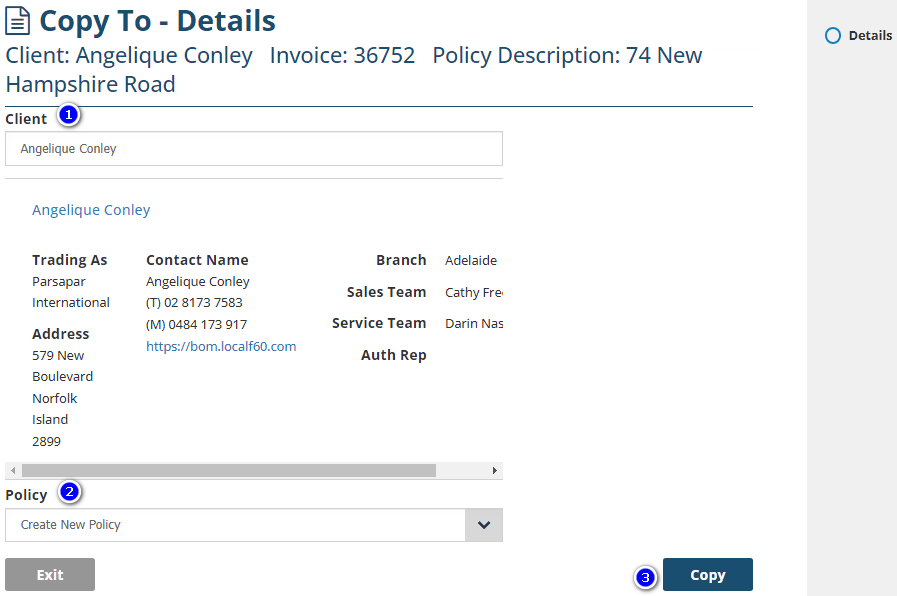Image resolution: width=897 pixels, height=596 pixels.
Task: Click the blue number 2 marker
Action: click(x=69, y=492)
